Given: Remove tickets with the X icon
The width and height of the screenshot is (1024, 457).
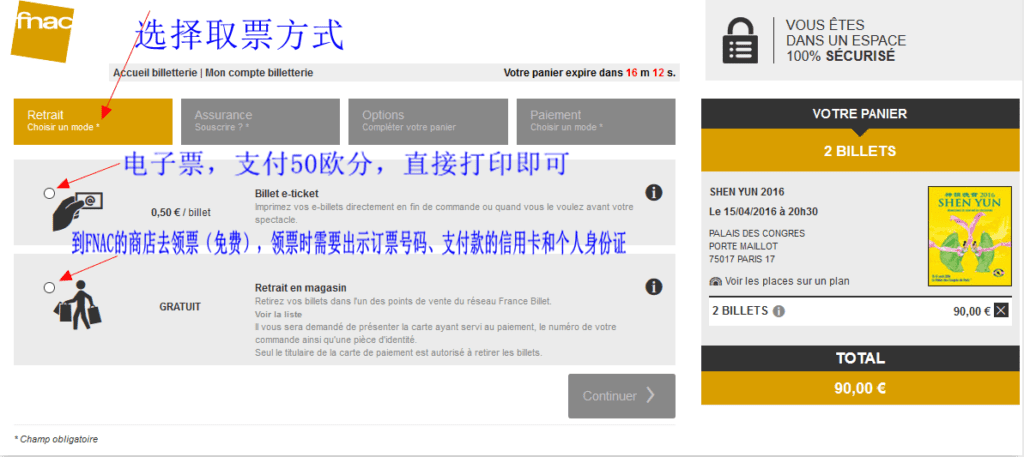Looking at the screenshot, I should (x=1002, y=311).
